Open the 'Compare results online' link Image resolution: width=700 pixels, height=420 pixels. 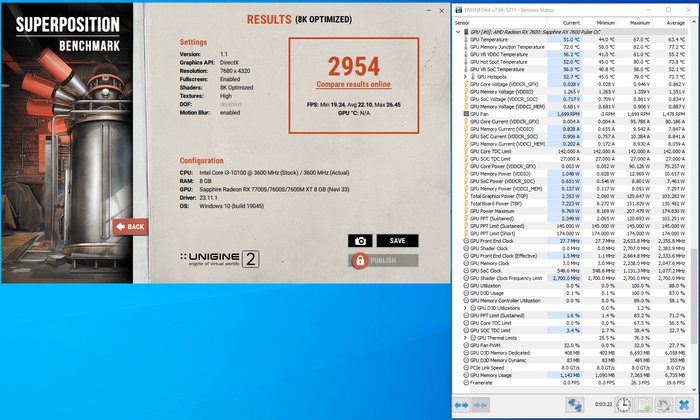(x=353, y=84)
